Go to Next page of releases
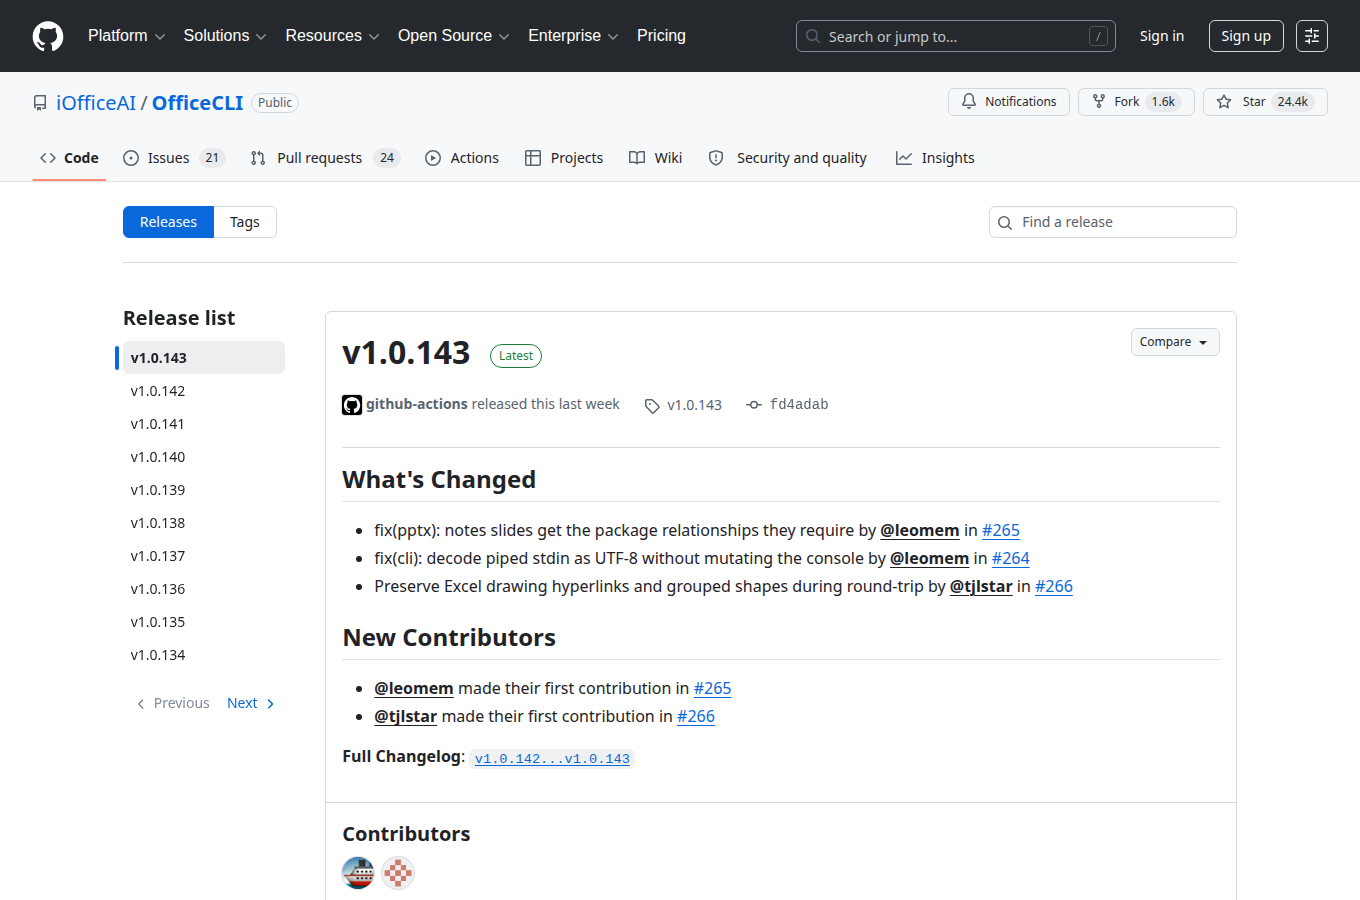The image size is (1360, 900). tap(251, 703)
